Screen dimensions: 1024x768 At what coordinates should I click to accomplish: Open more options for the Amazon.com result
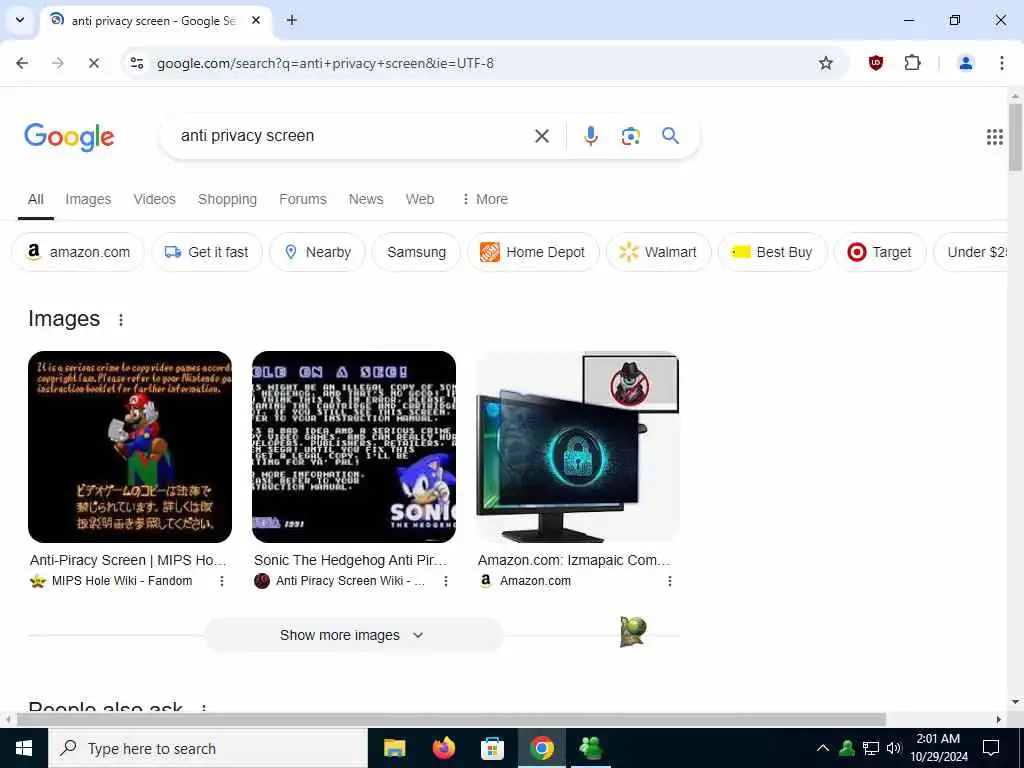669,581
